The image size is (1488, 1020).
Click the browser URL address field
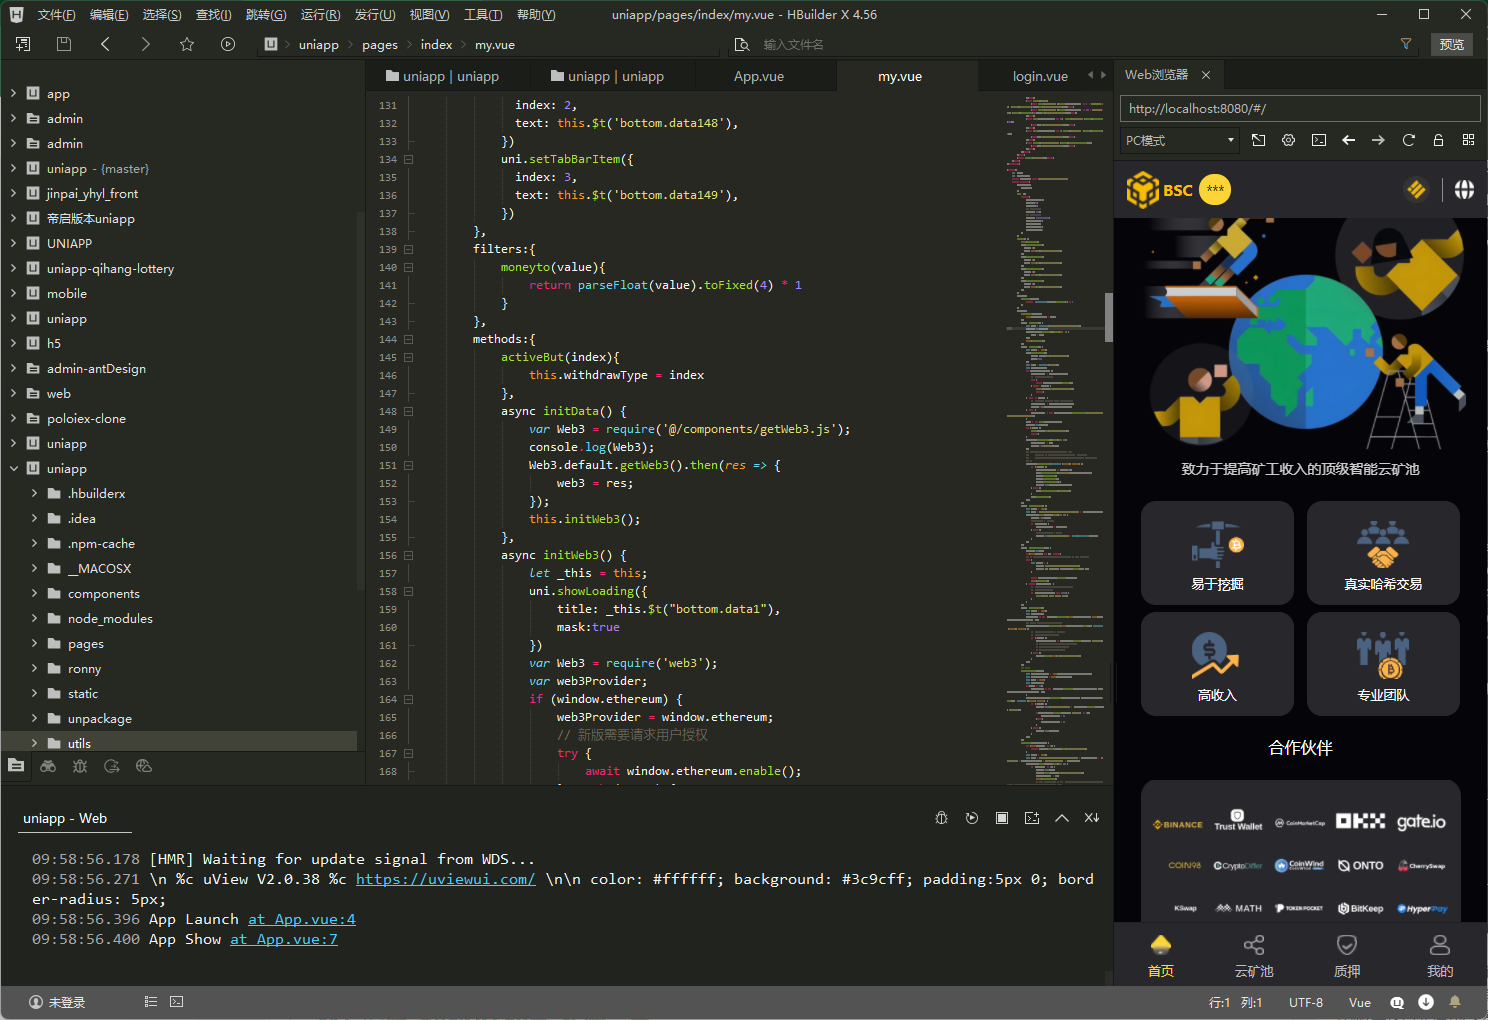tap(1299, 108)
